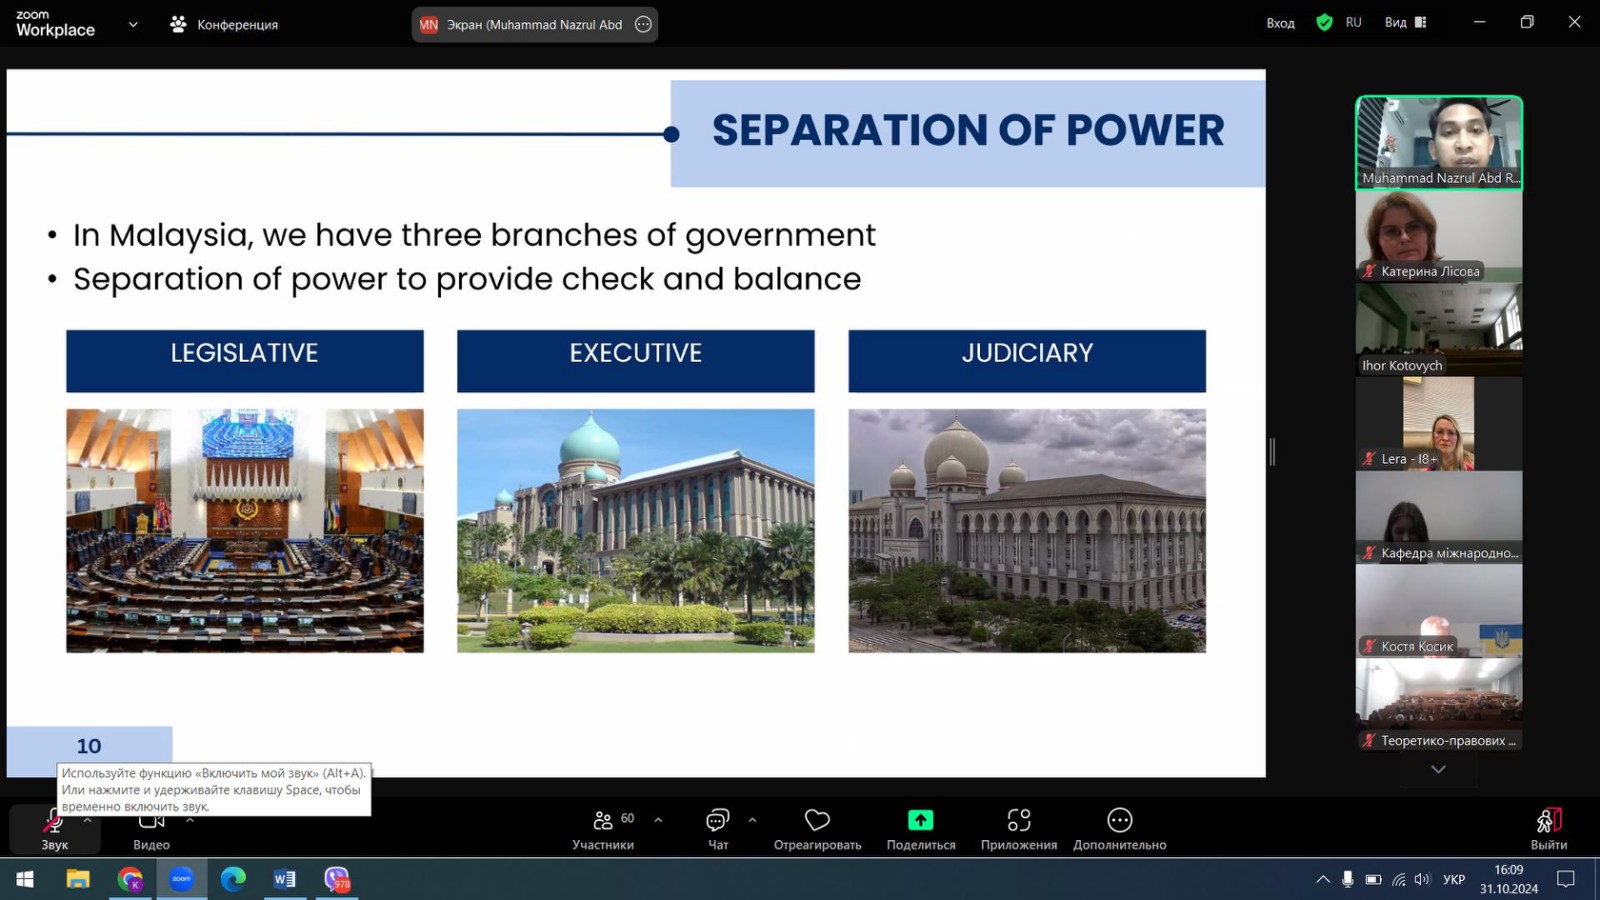Viewport: 1600px width, 900px height.
Task: Click the Palace of Justice photo
Action: click(1027, 530)
